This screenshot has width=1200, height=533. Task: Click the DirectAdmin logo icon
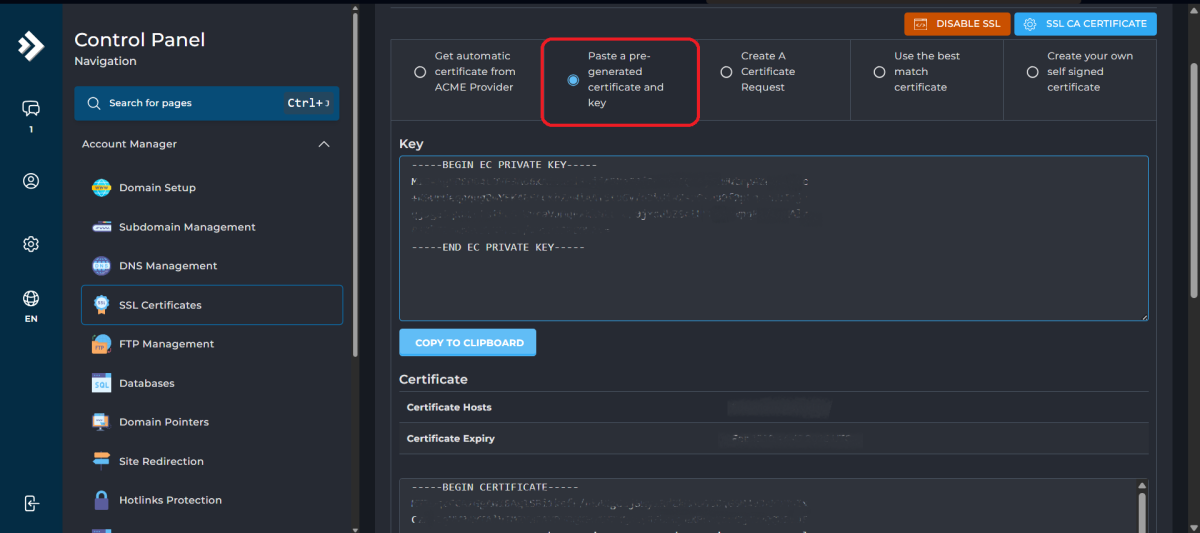tap(31, 46)
